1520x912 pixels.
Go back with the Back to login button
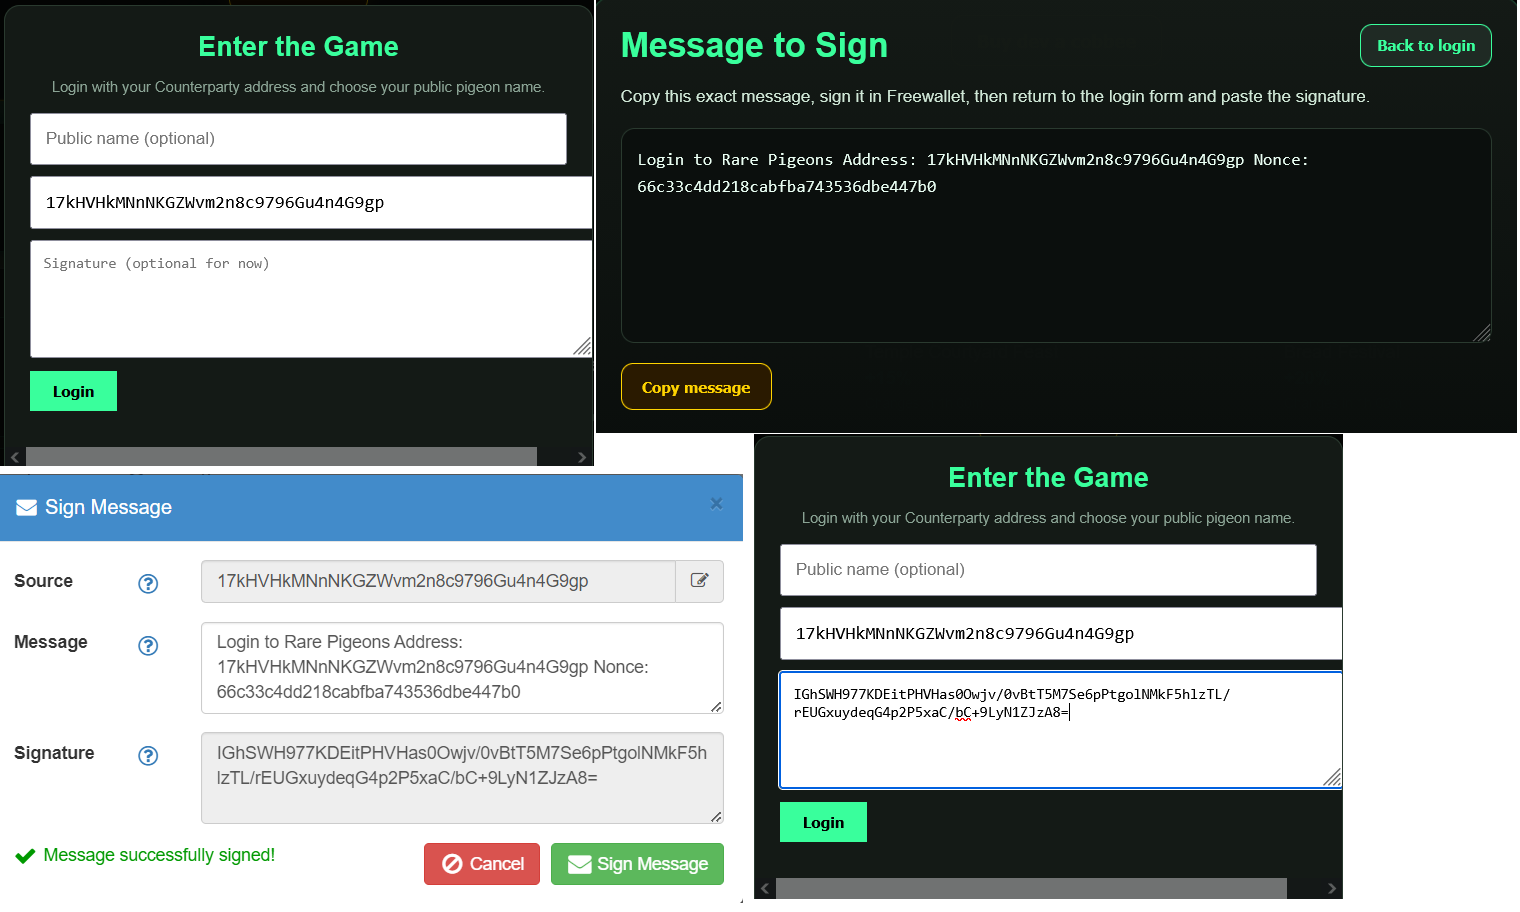[x=1426, y=46]
